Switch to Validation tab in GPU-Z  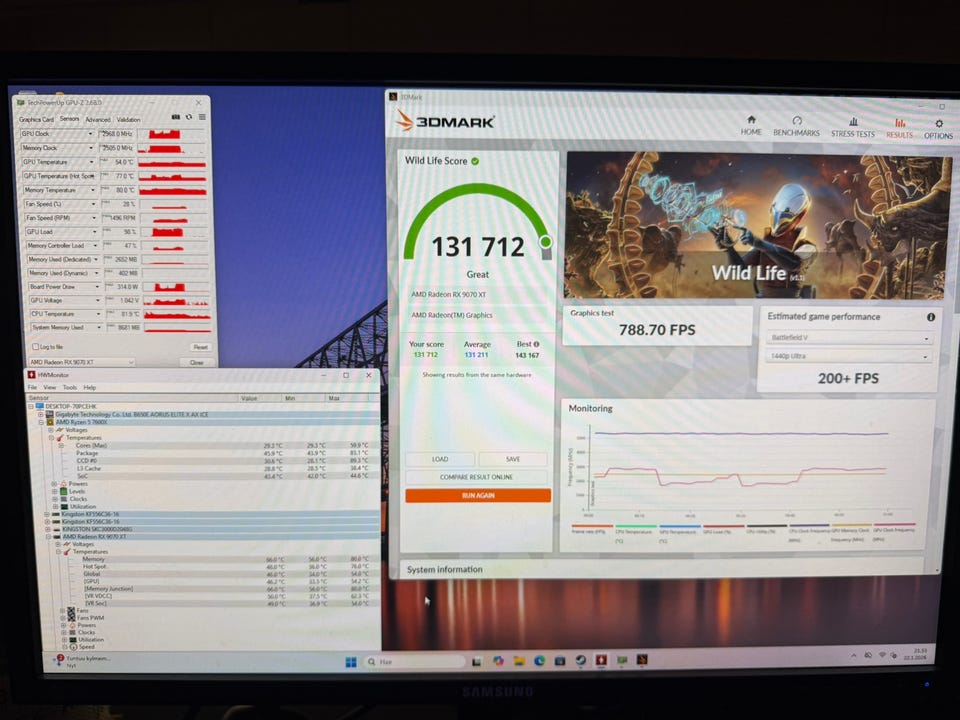(128, 119)
